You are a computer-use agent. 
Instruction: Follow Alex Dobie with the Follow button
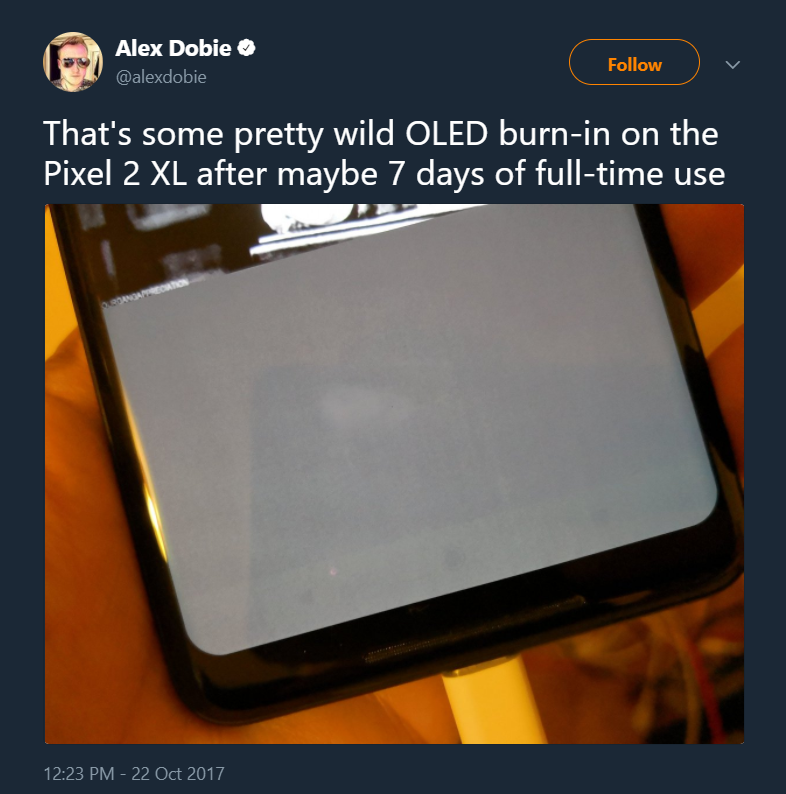tap(634, 65)
